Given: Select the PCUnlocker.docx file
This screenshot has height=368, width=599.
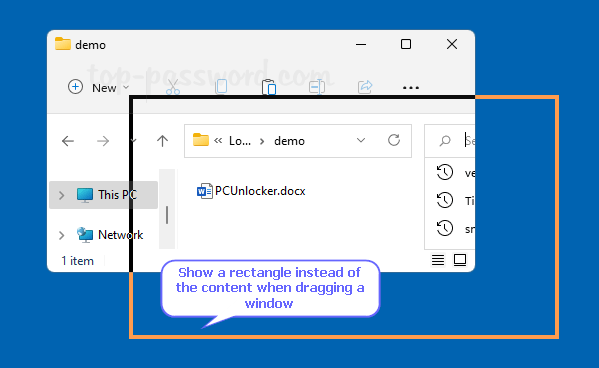Looking at the screenshot, I should (251, 191).
